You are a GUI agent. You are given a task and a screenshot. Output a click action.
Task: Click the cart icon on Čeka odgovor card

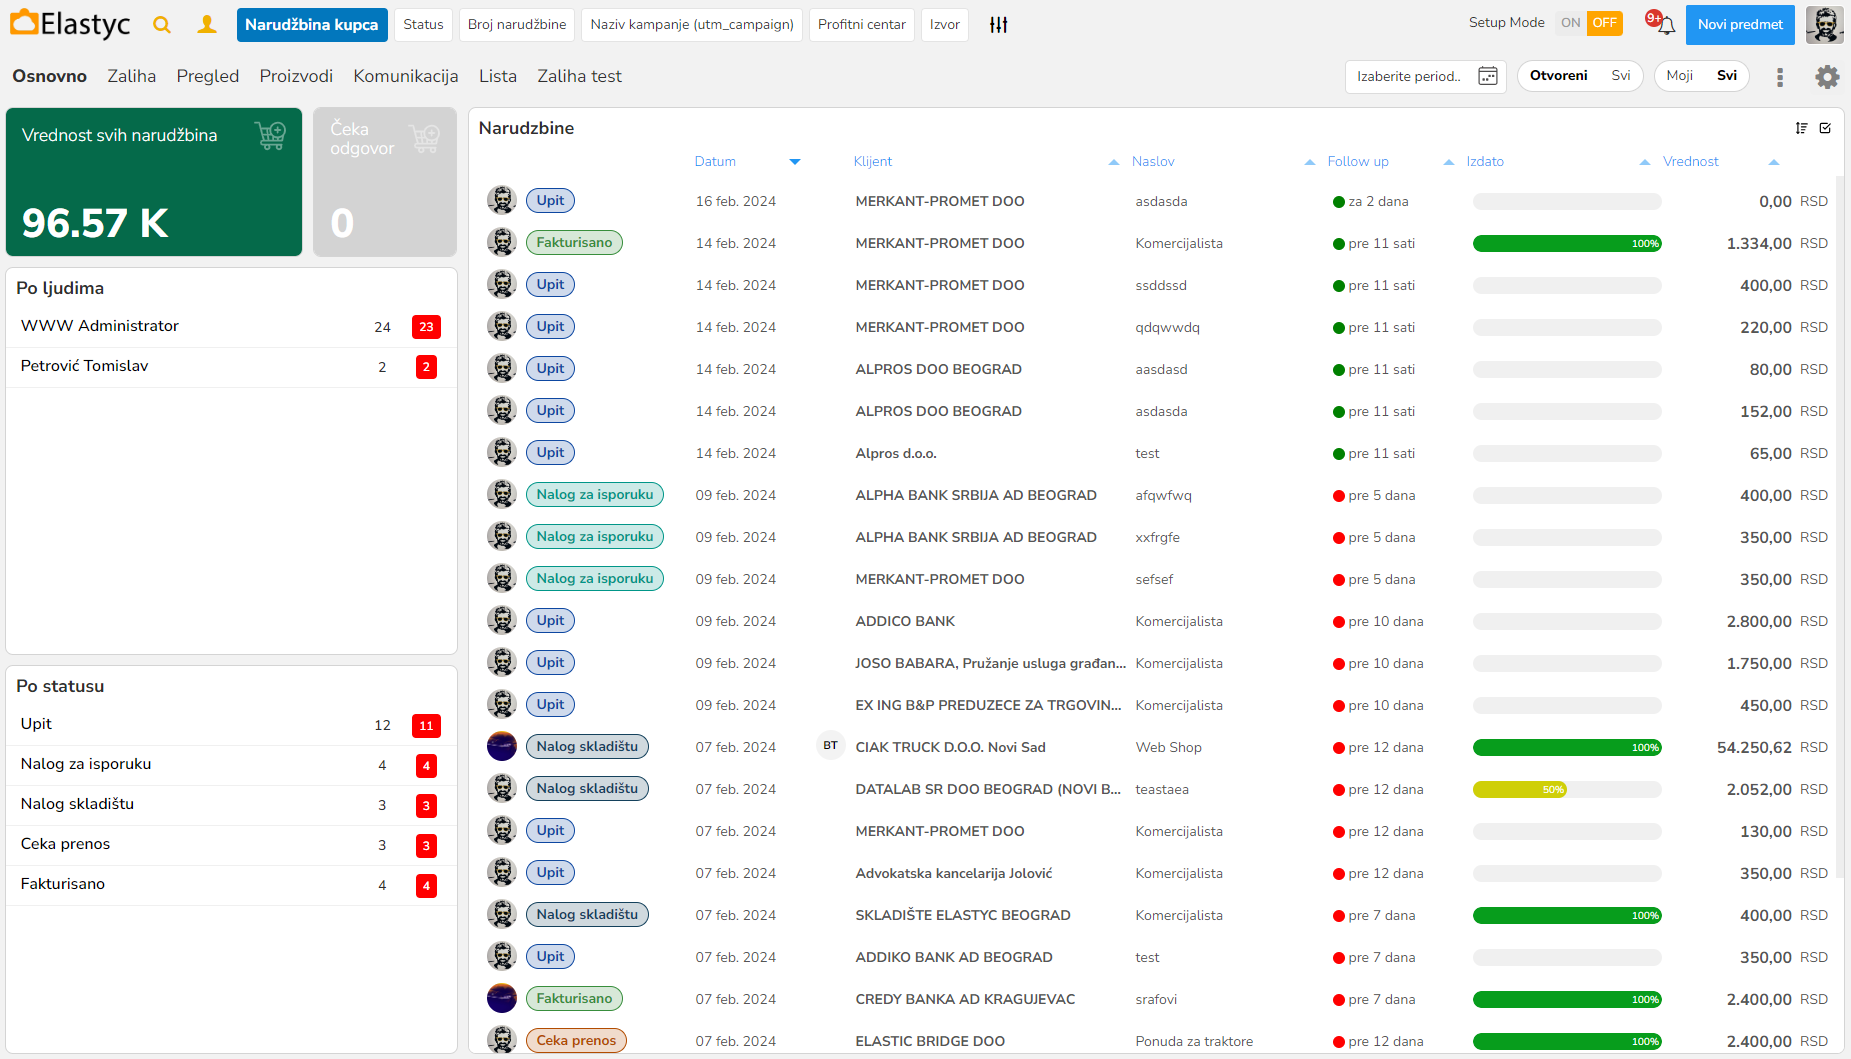425,137
